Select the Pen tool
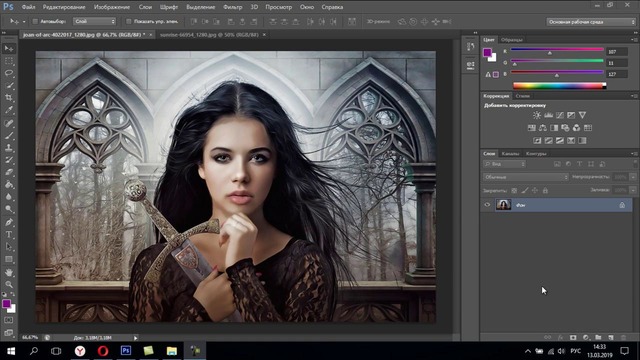640x360 pixels. click(x=9, y=222)
